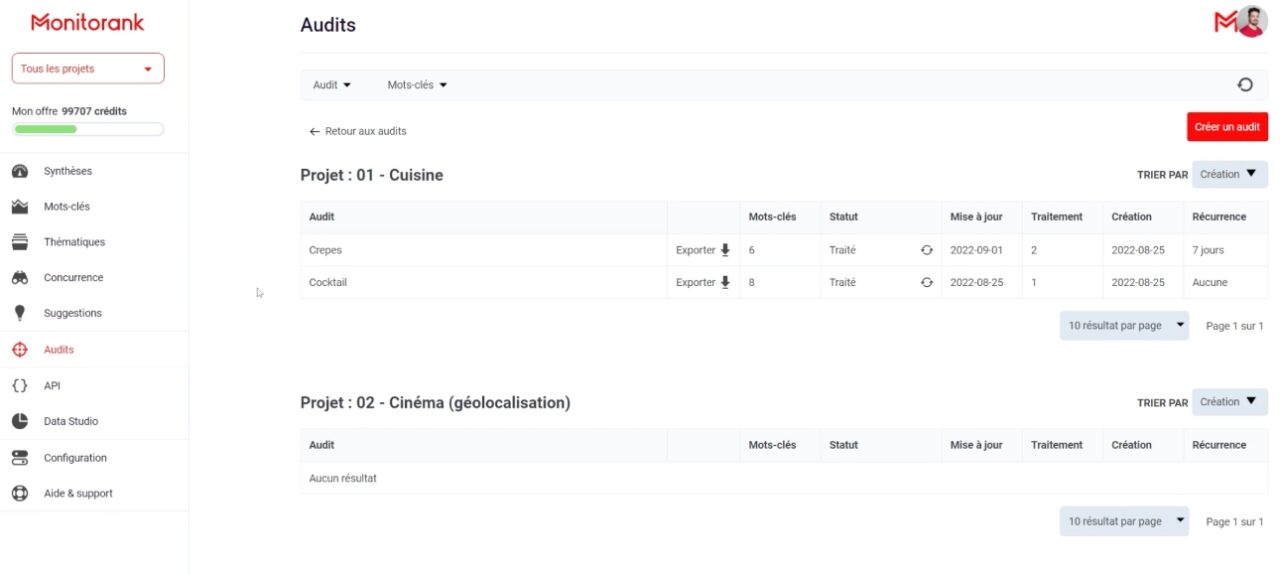The image size is (1280, 575).
Task: Click Traitement header in Cinéma table
Action: [x=1057, y=445]
